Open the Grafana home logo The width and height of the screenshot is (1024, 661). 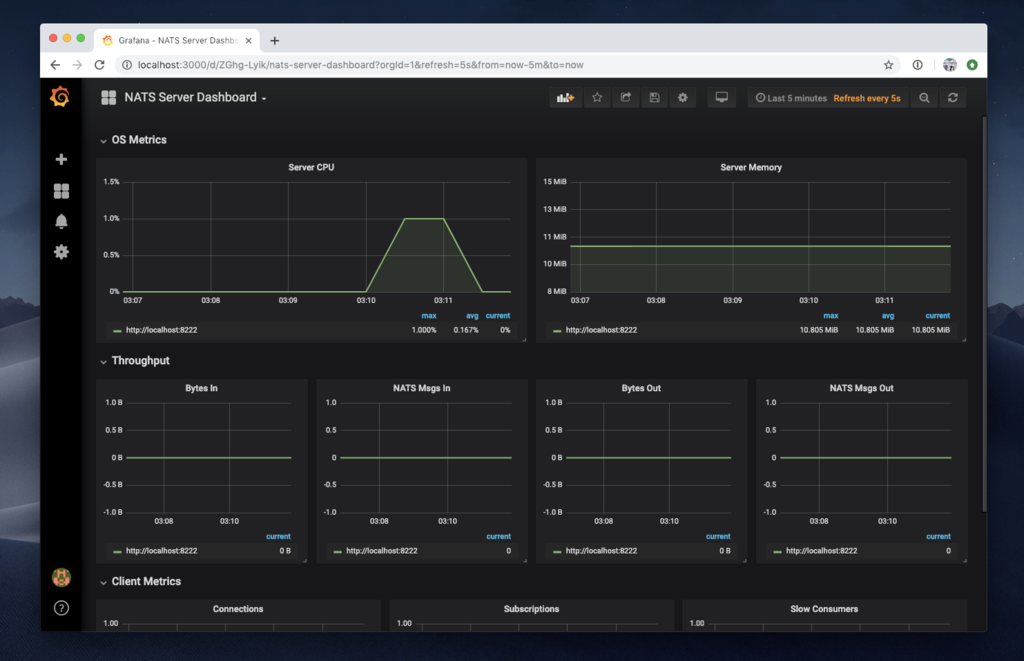coord(60,97)
